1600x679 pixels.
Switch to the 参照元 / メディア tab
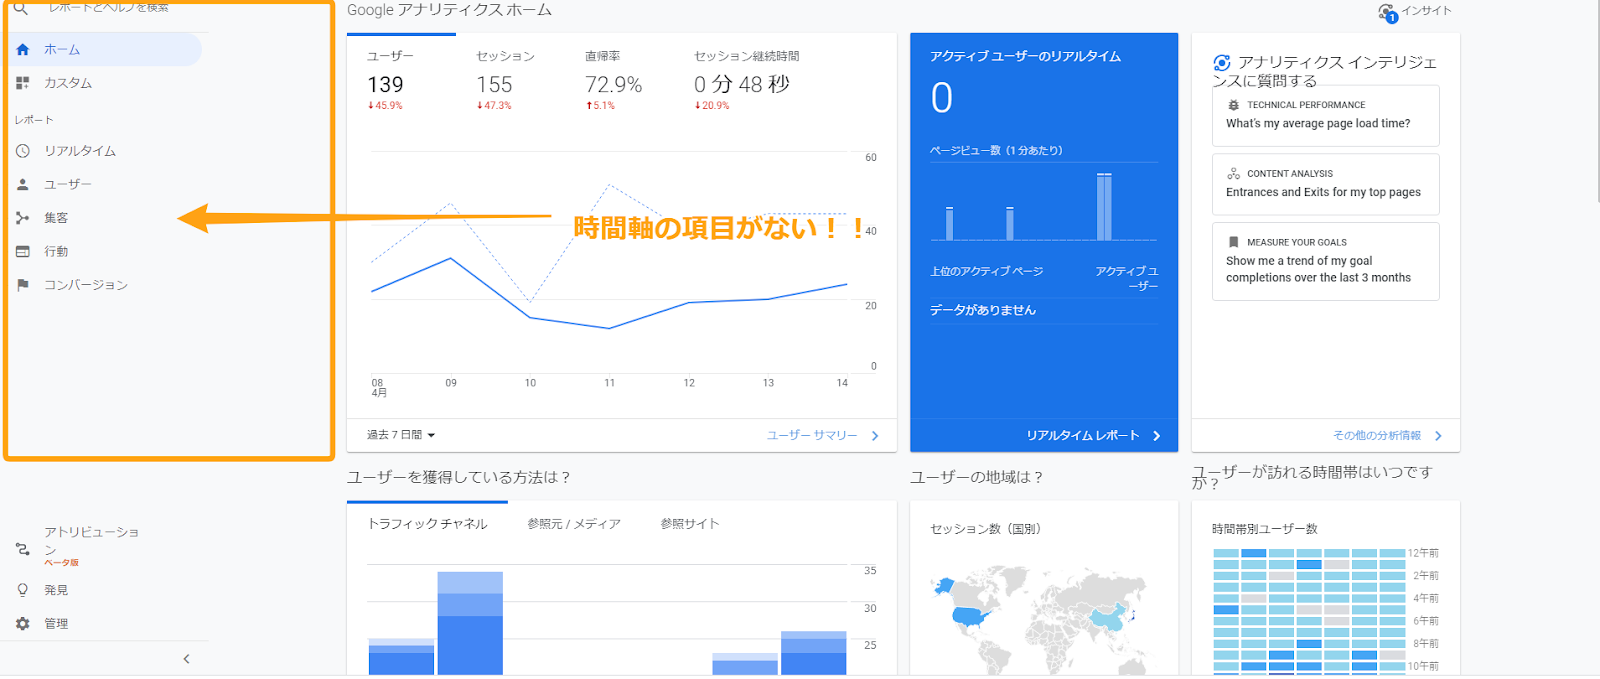pyautogui.click(x=574, y=524)
